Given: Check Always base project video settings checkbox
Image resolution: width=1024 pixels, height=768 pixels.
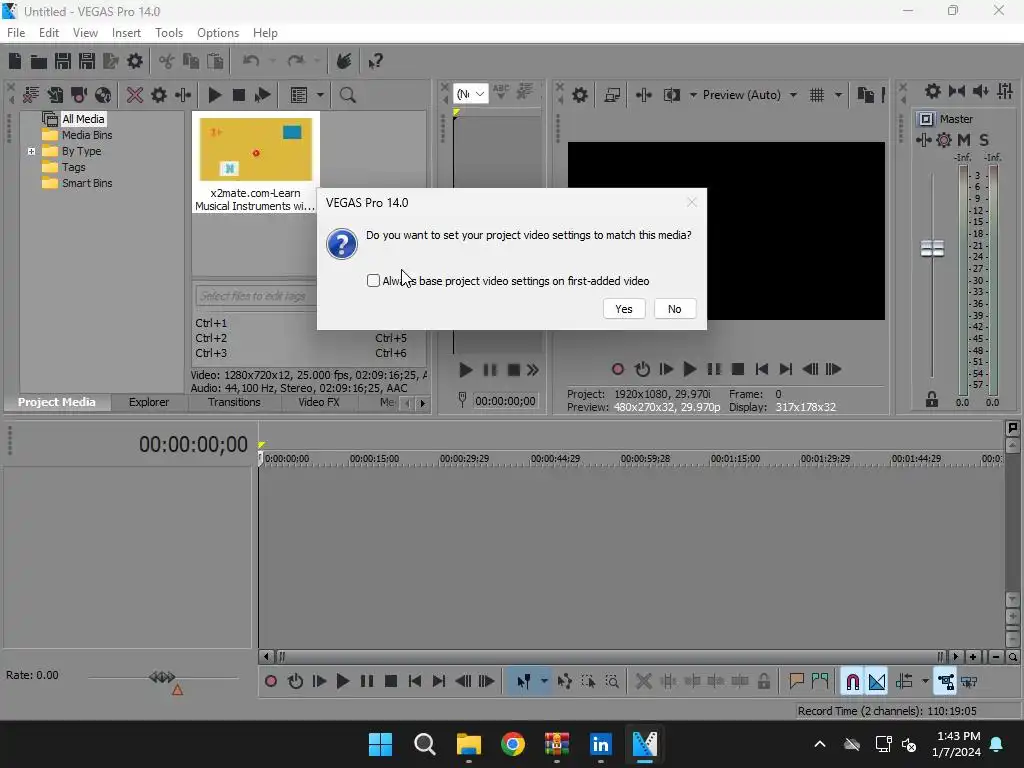Looking at the screenshot, I should pyautogui.click(x=373, y=281).
